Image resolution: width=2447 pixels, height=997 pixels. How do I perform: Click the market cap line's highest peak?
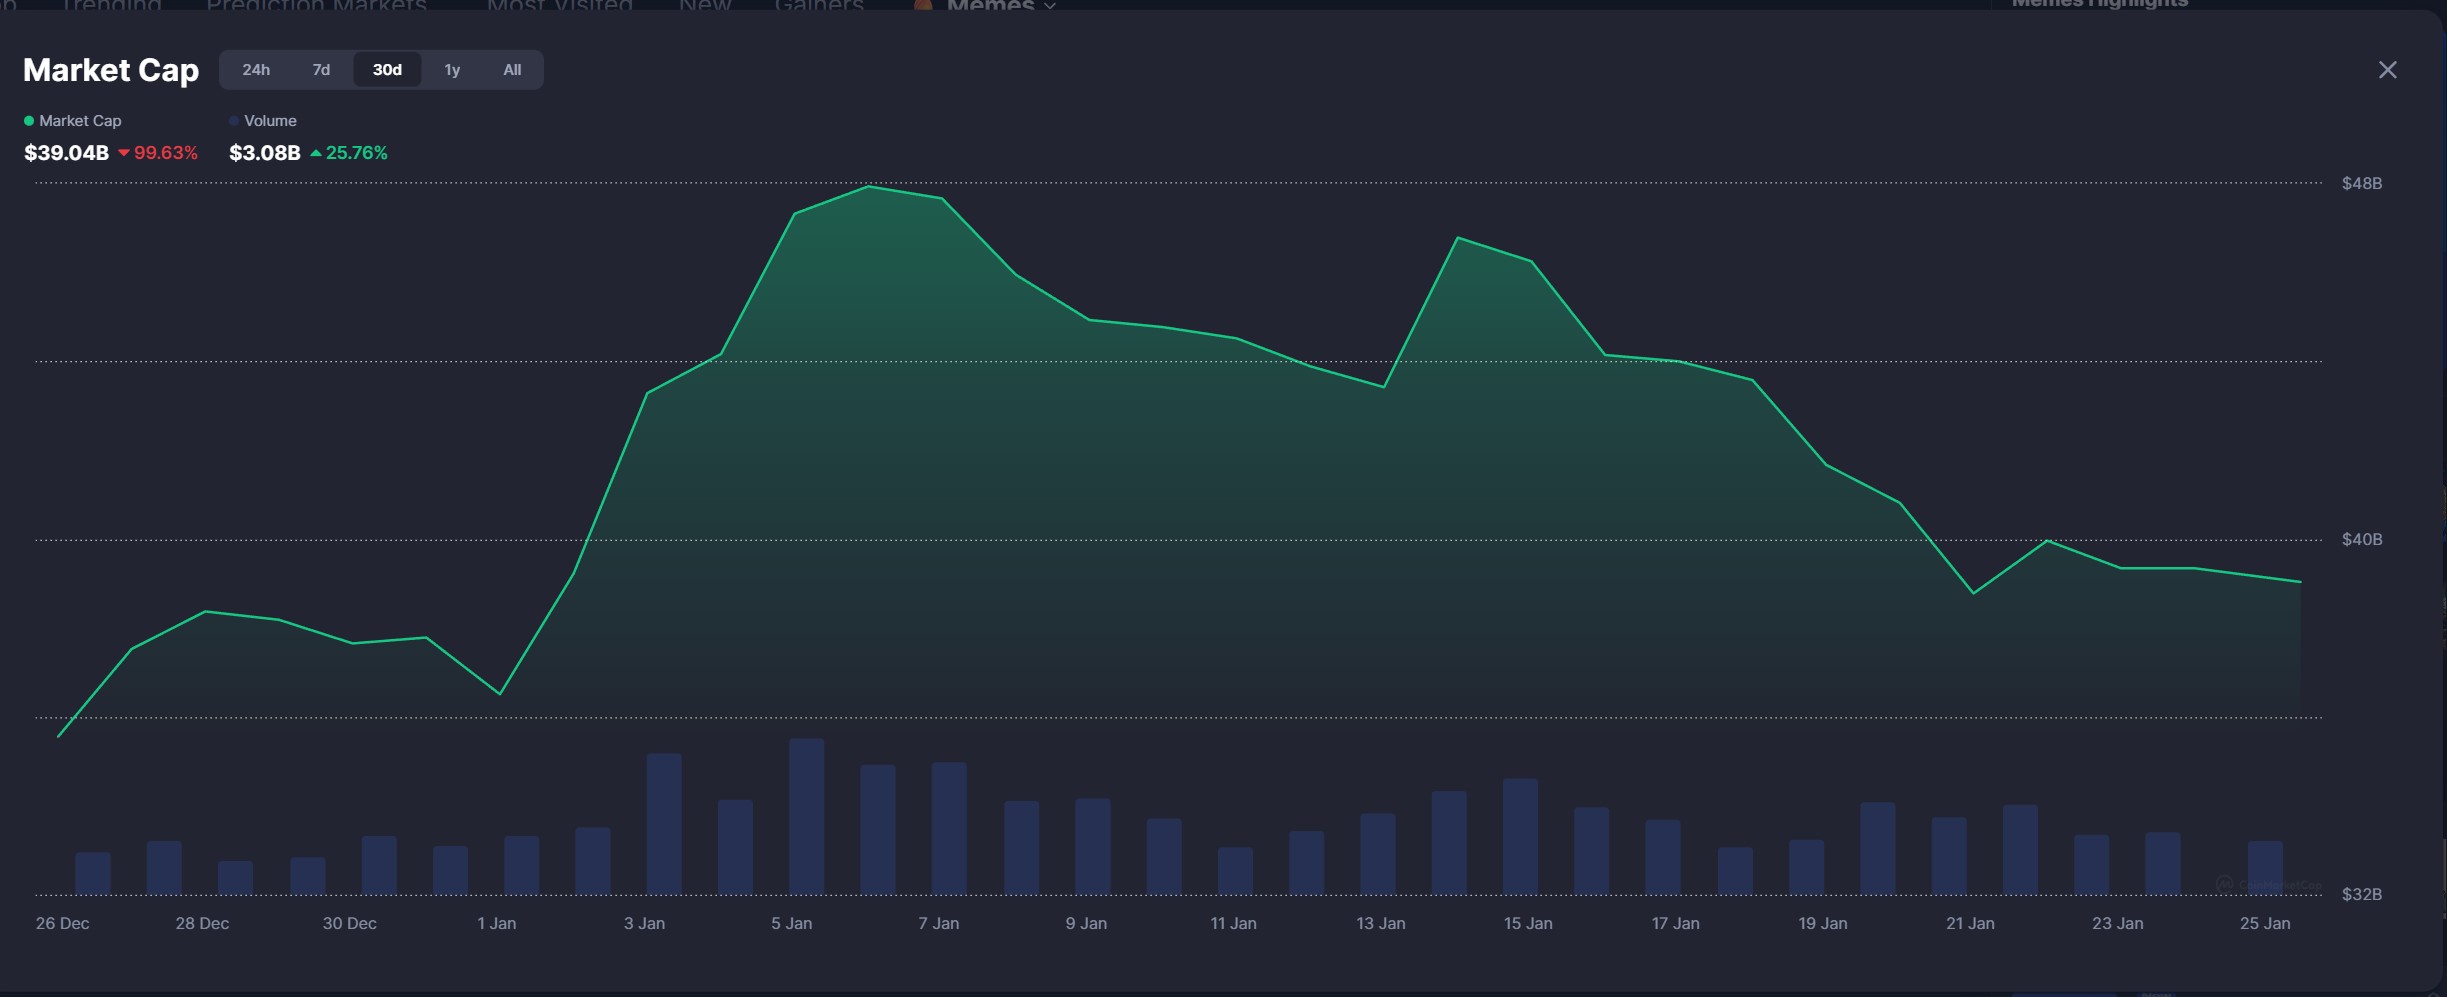click(x=869, y=187)
